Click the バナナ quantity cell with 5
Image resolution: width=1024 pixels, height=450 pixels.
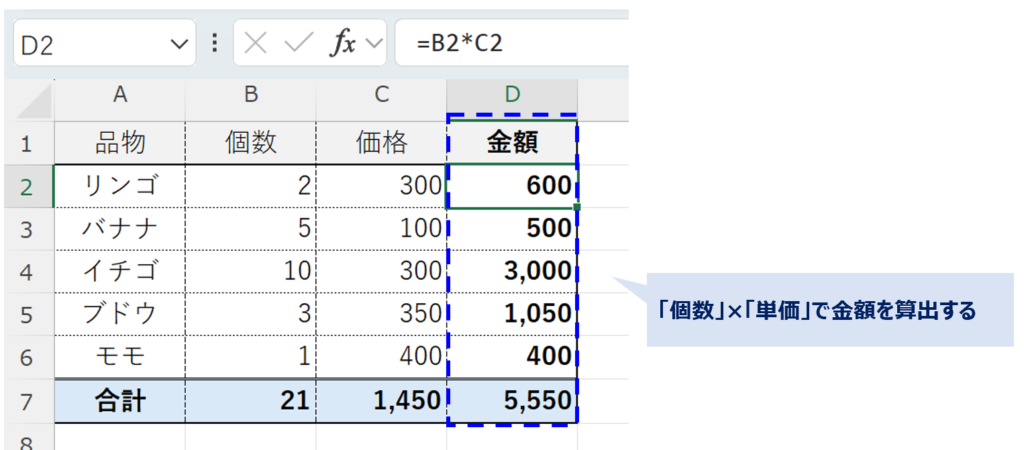click(x=251, y=229)
